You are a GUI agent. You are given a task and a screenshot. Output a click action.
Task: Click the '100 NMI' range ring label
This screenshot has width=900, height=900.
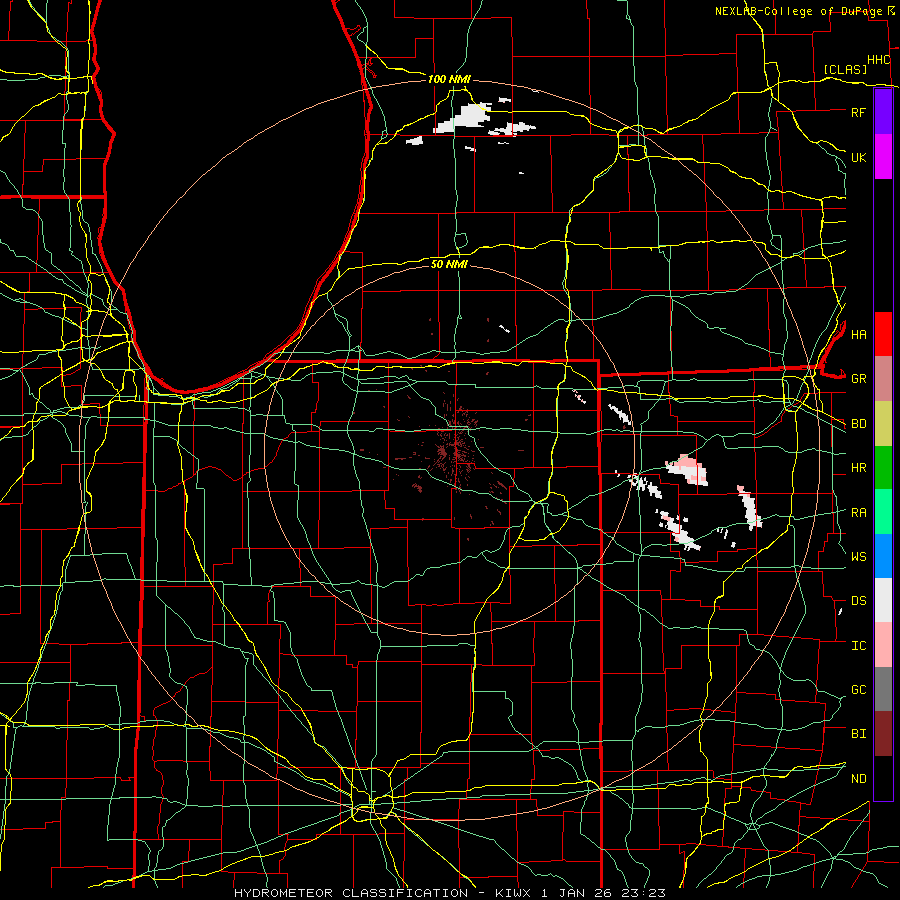pyautogui.click(x=449, y=79)
